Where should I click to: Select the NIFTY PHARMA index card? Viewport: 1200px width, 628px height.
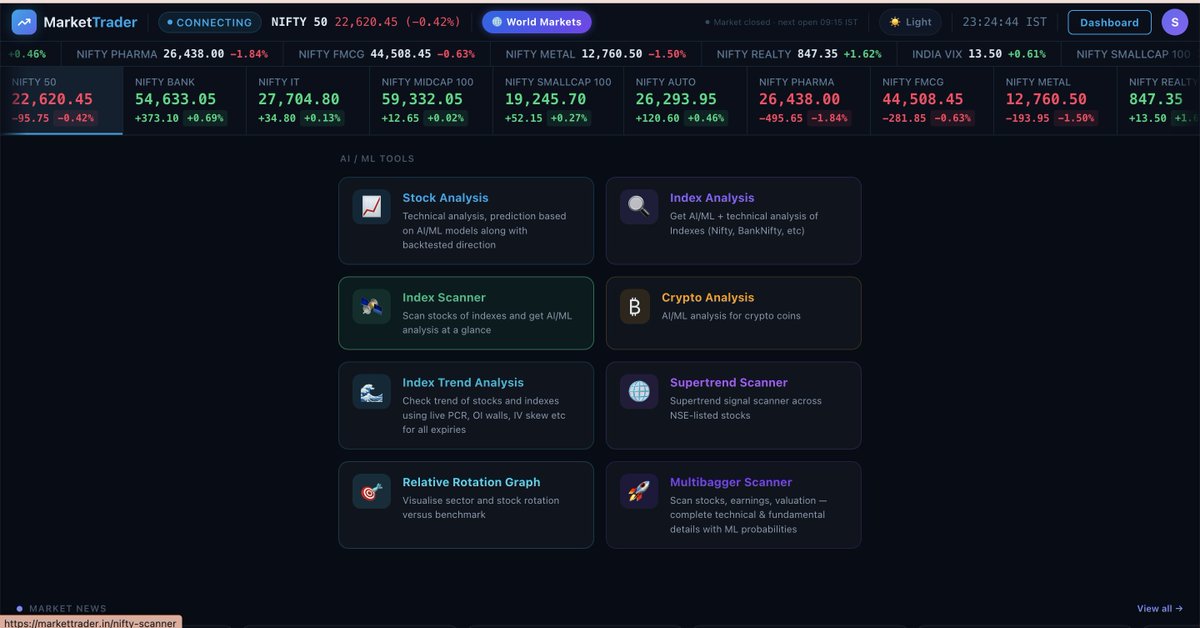(x=808, y=100)
